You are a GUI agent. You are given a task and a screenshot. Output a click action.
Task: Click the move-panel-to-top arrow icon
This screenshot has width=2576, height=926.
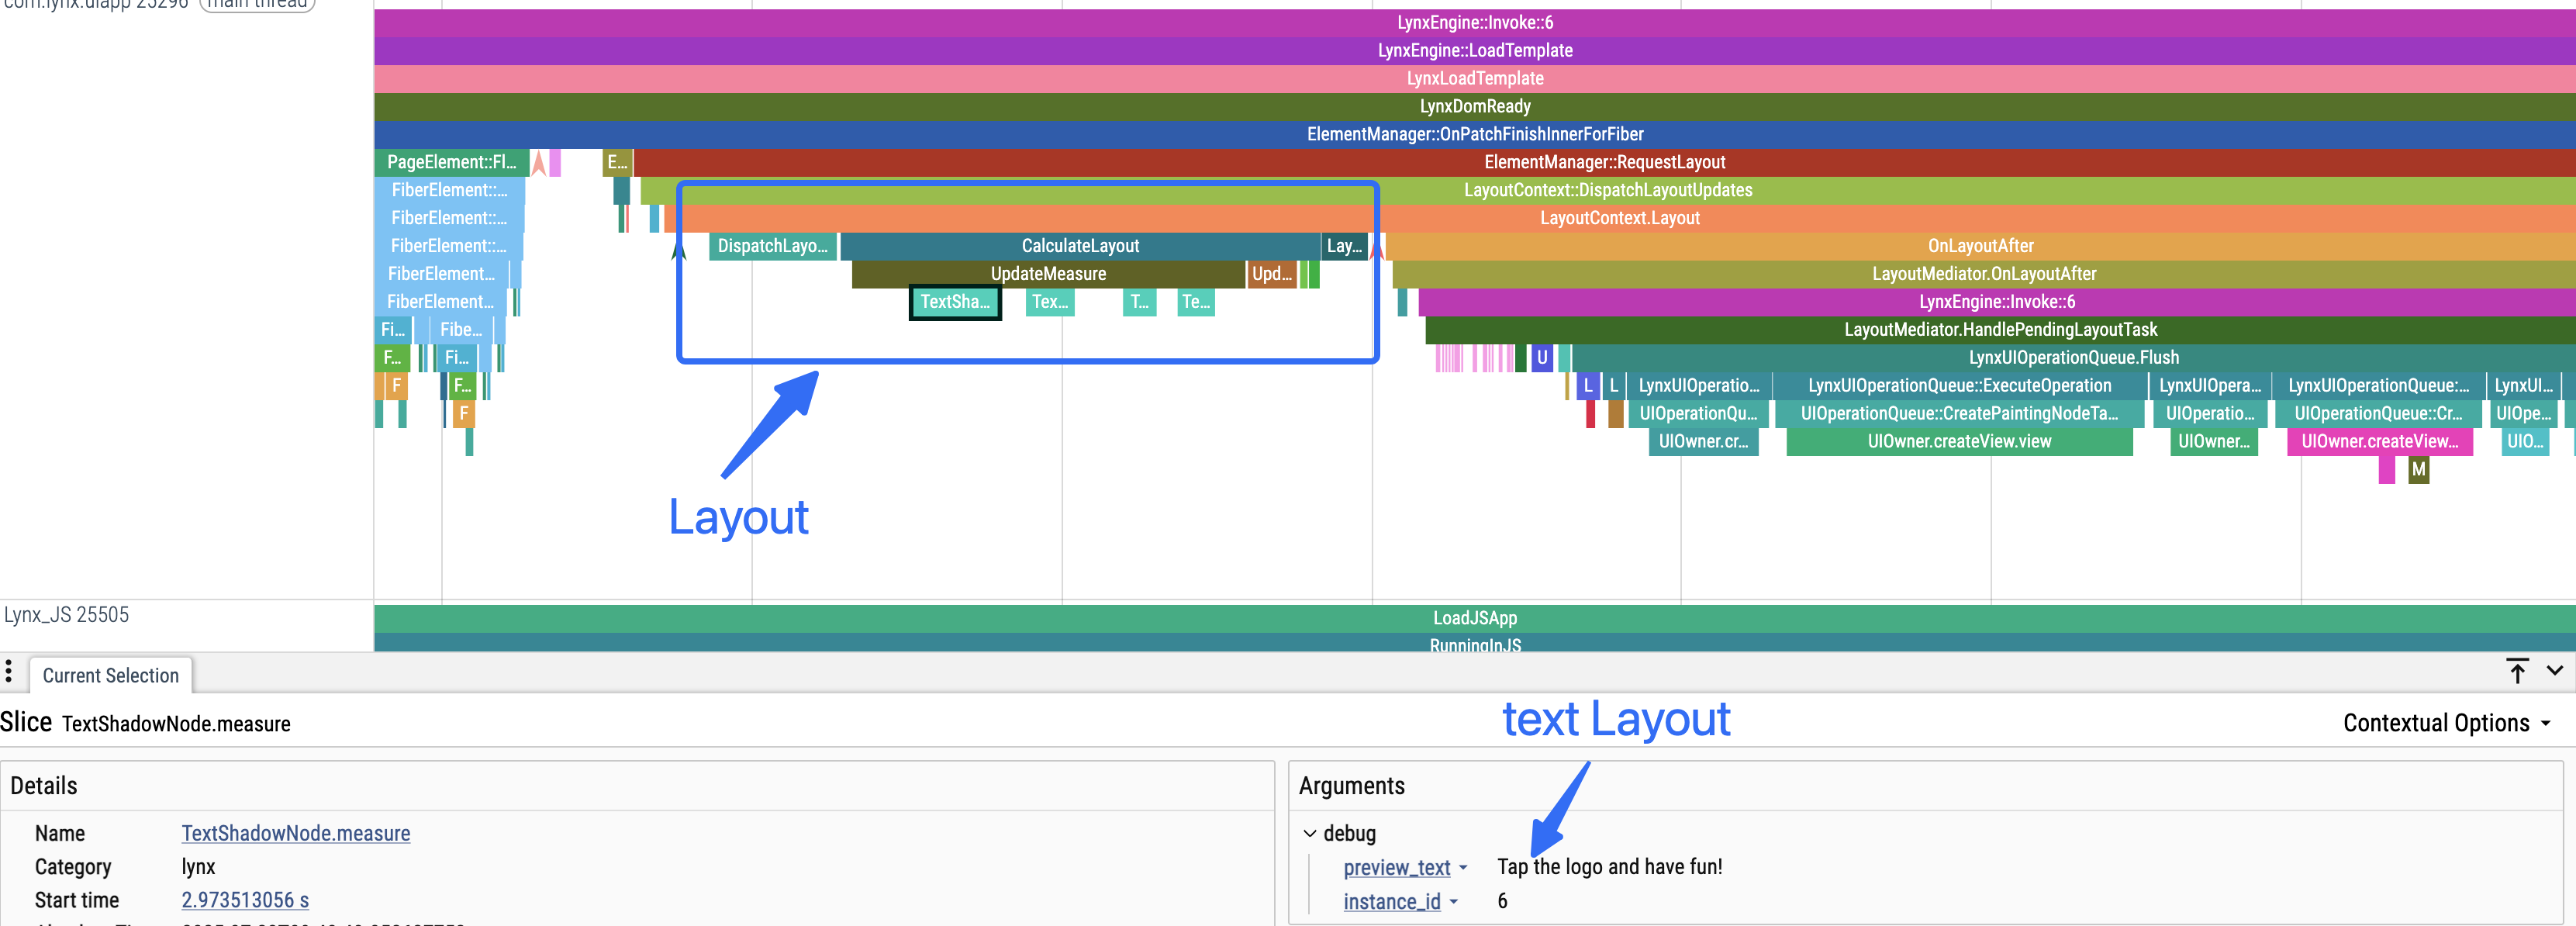tap(2517, 671)
